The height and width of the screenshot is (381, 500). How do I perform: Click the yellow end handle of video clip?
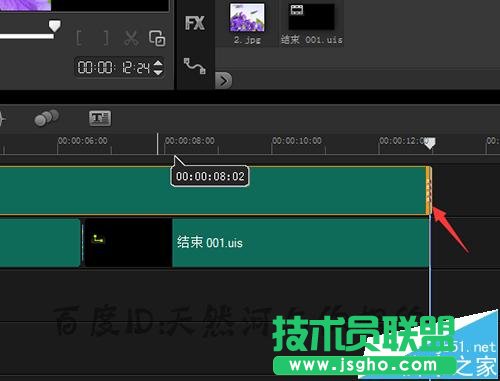(x=429, y=190)
